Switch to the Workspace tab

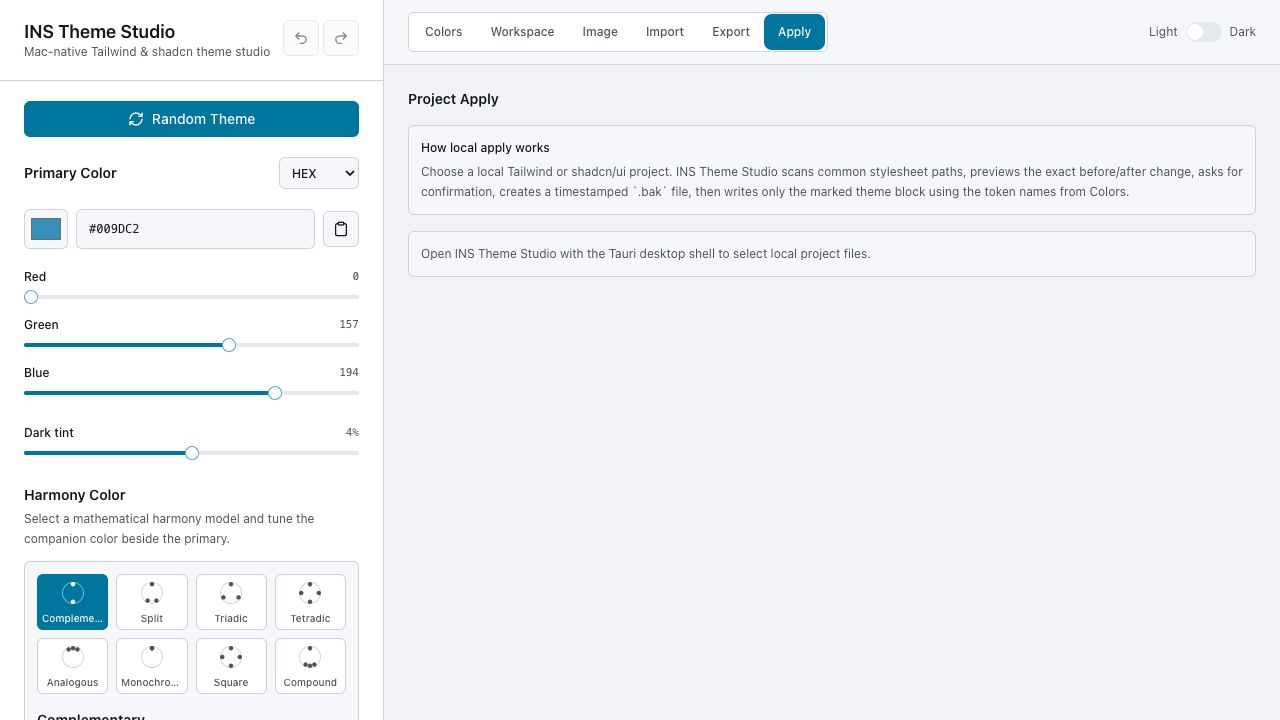tap(522, 32)
